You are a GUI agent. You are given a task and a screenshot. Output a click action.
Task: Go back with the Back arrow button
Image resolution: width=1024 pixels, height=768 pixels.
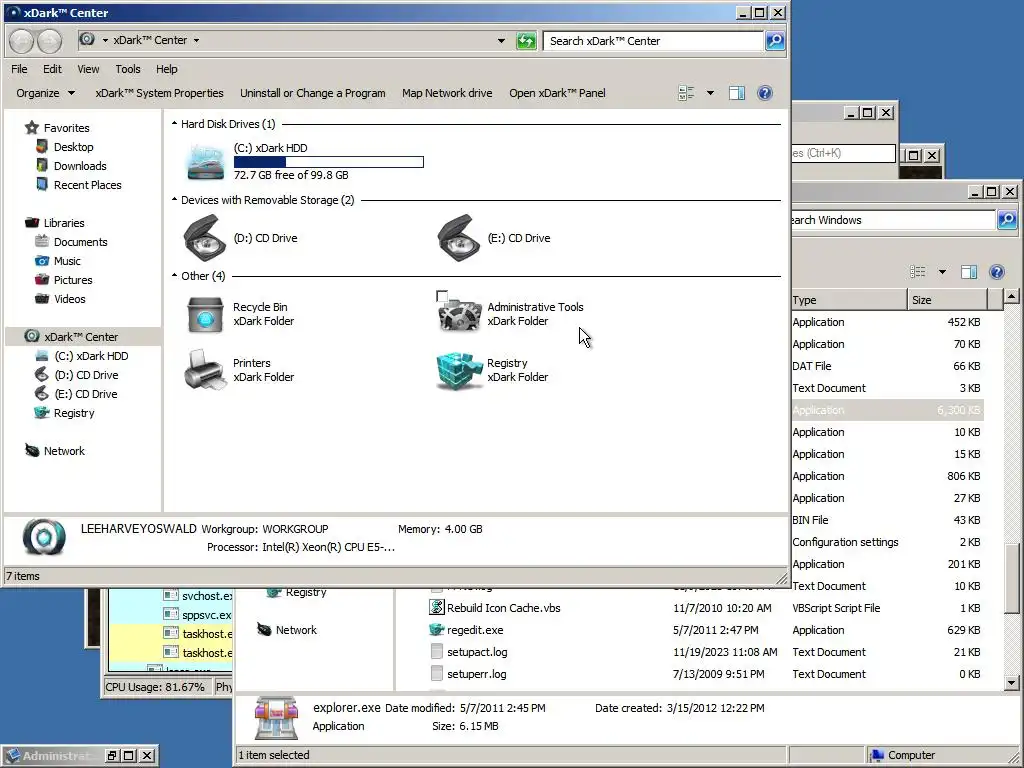tap(22, 41)
